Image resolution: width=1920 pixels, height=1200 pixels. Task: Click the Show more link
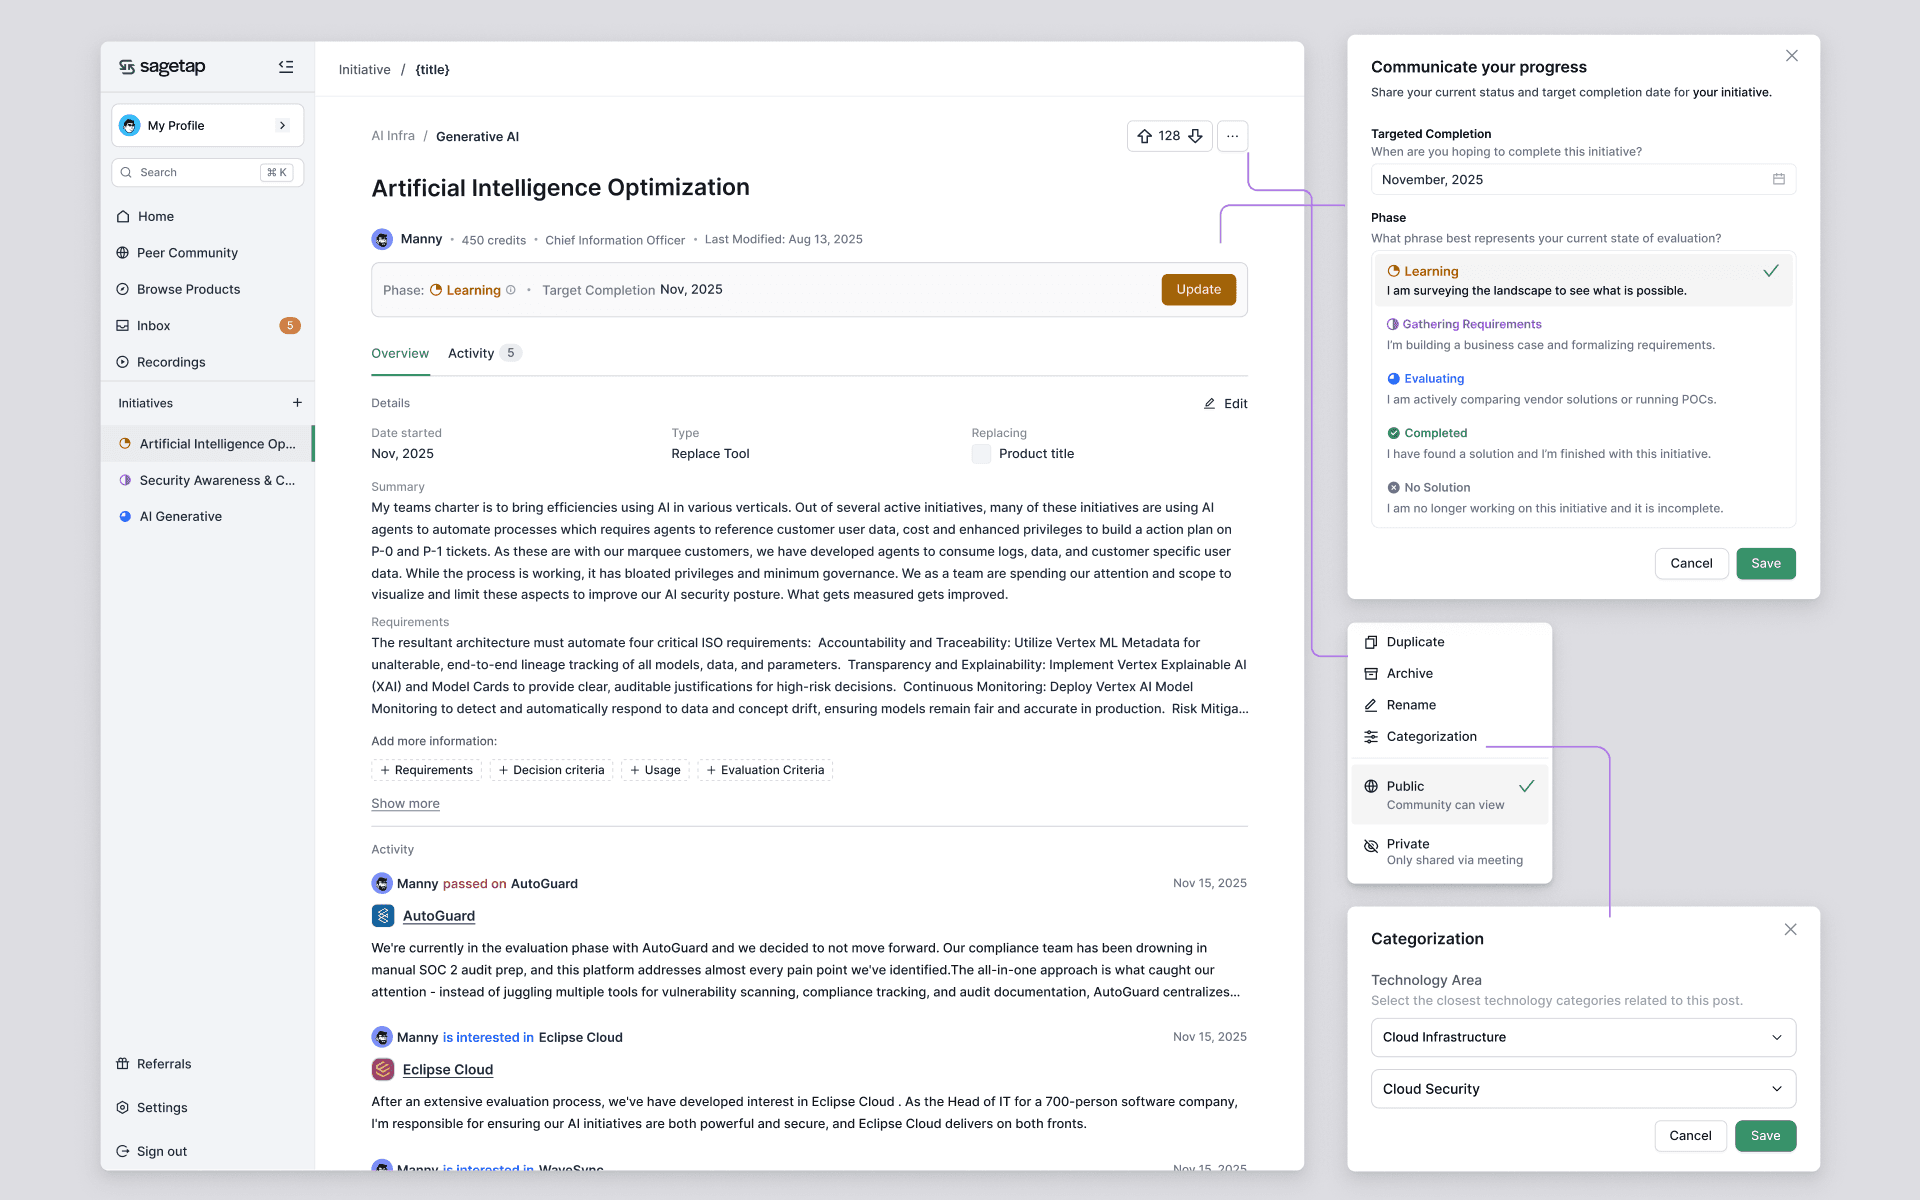click(405, 804)
